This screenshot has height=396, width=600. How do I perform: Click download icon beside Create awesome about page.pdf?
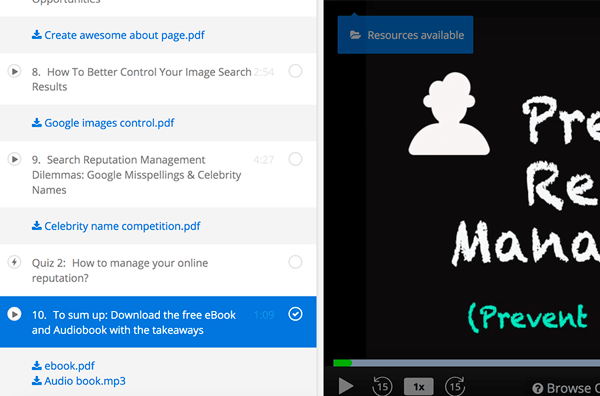(x=37, y=35)
